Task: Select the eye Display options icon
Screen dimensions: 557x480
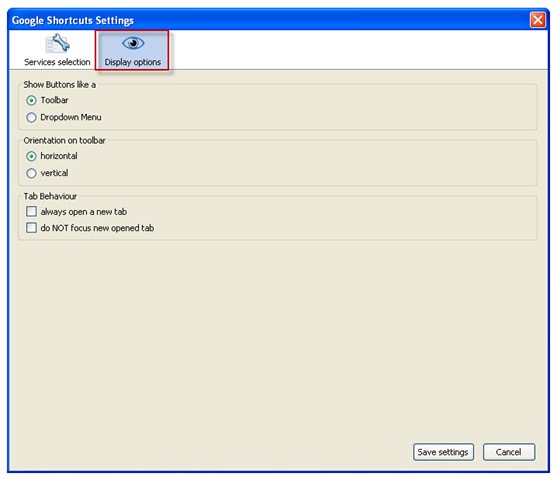Action: (133, 43)
